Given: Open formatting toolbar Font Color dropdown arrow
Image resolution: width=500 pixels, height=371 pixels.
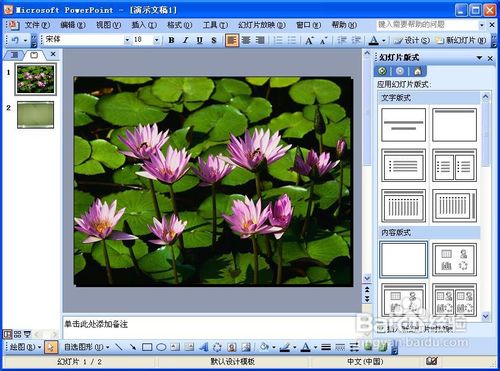Looking at the screenshot, I should tap(384, 41).
